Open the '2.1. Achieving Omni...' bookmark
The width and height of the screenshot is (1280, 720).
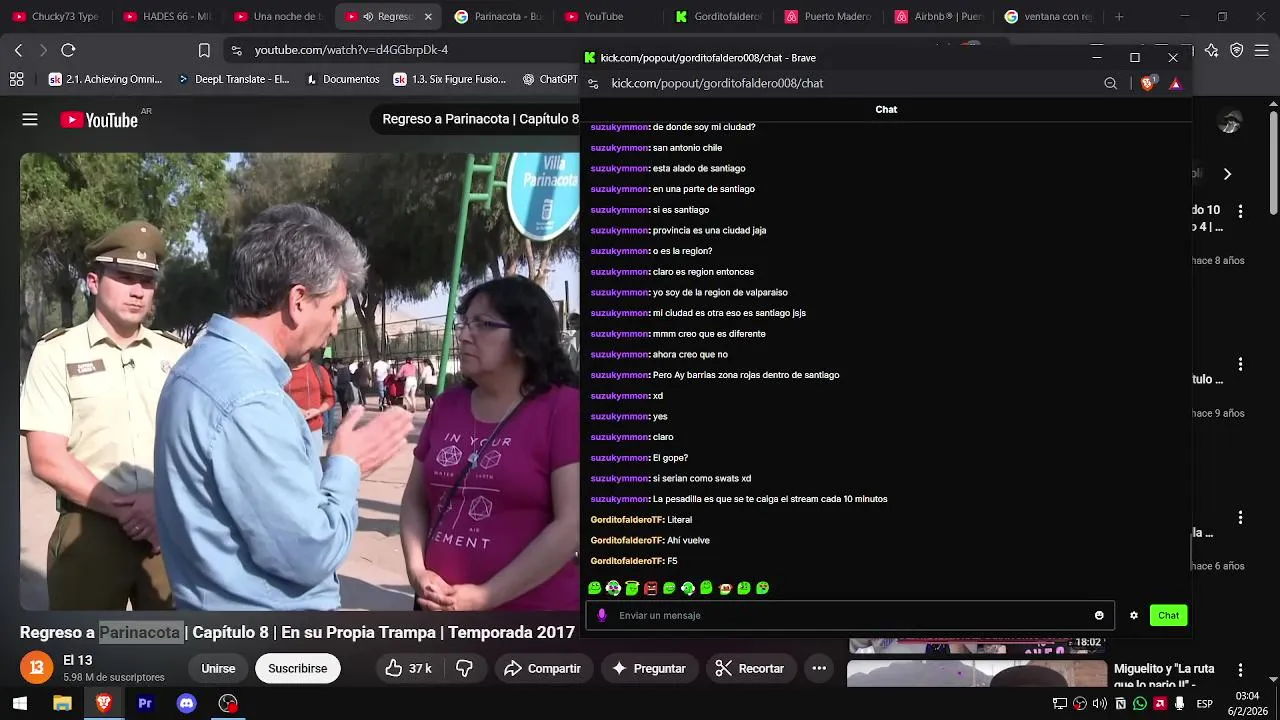(105, 79)
